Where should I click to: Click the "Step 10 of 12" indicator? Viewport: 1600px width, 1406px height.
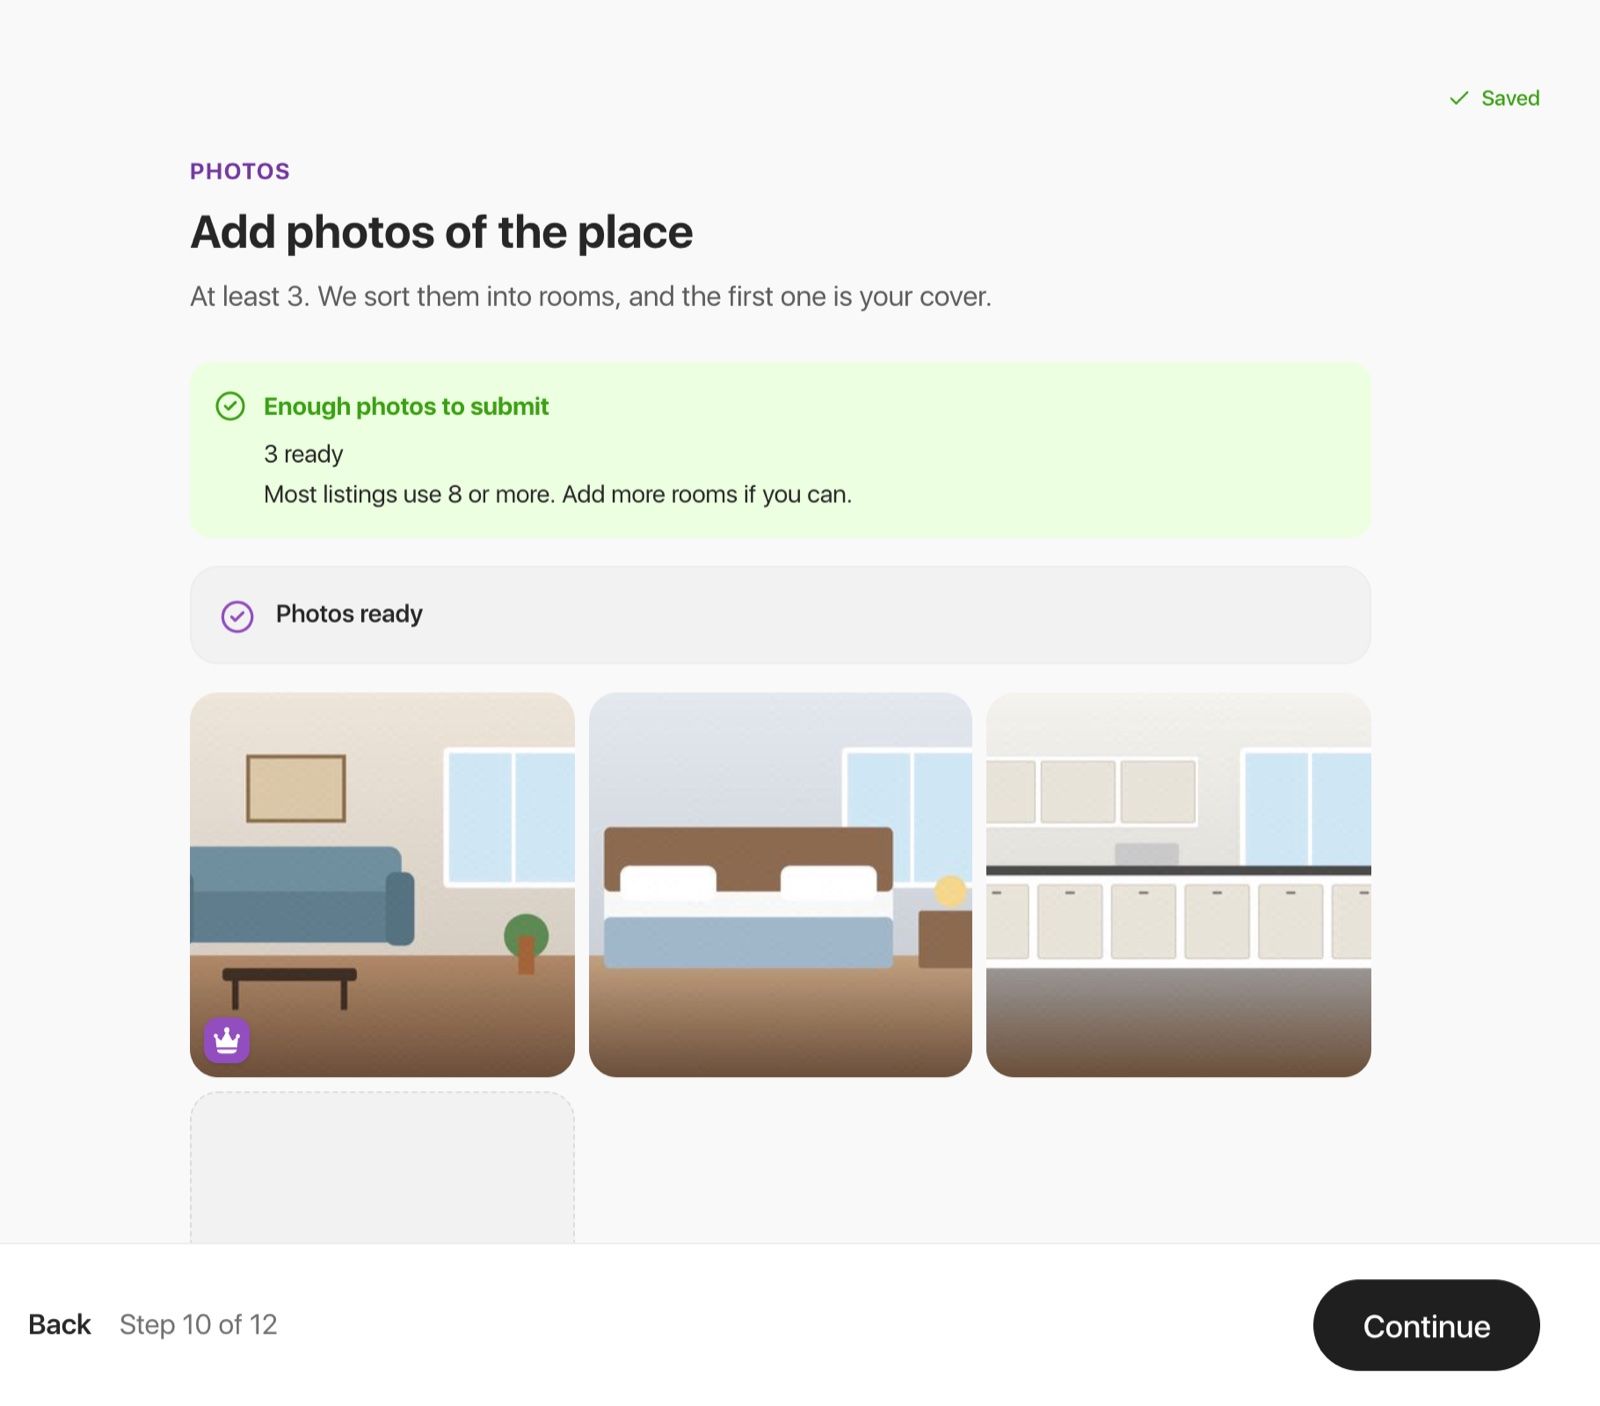pyautogui.click(x=198, y=1325)
